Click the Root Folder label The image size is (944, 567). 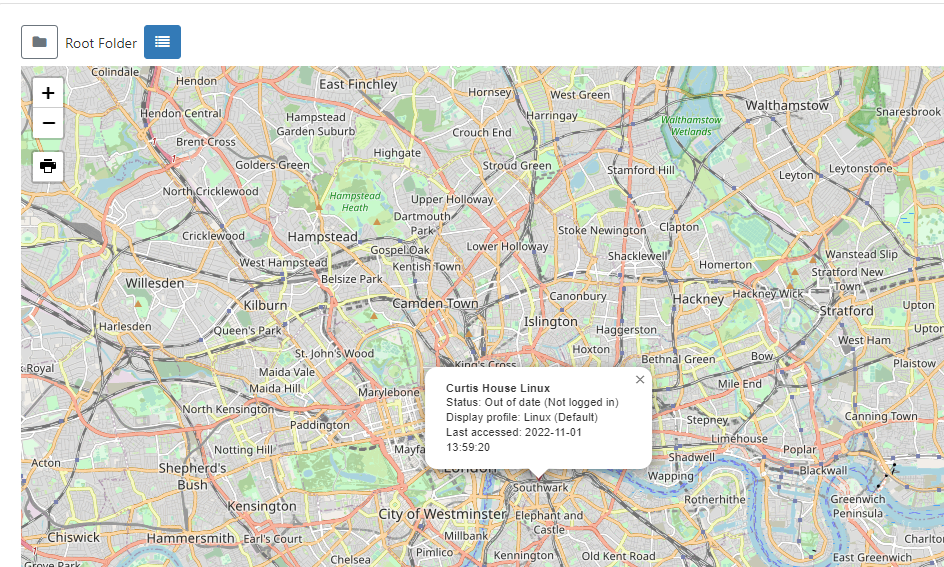click(x=101, y=43)
